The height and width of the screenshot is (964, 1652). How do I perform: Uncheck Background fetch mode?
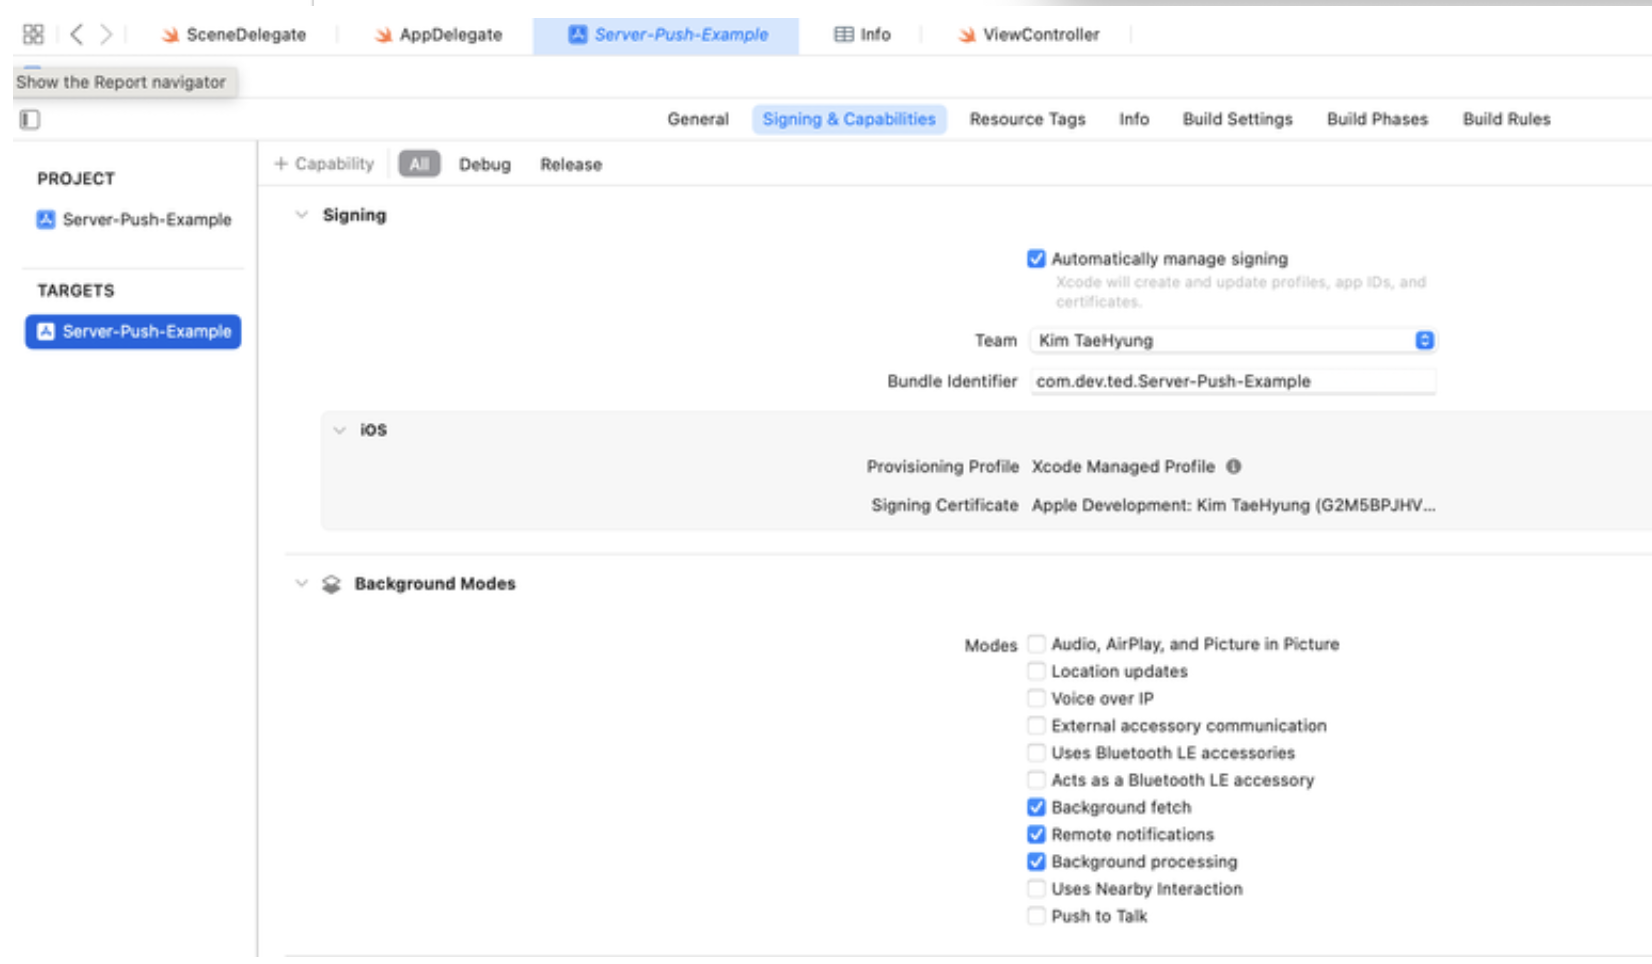[x=1036, y=807]
